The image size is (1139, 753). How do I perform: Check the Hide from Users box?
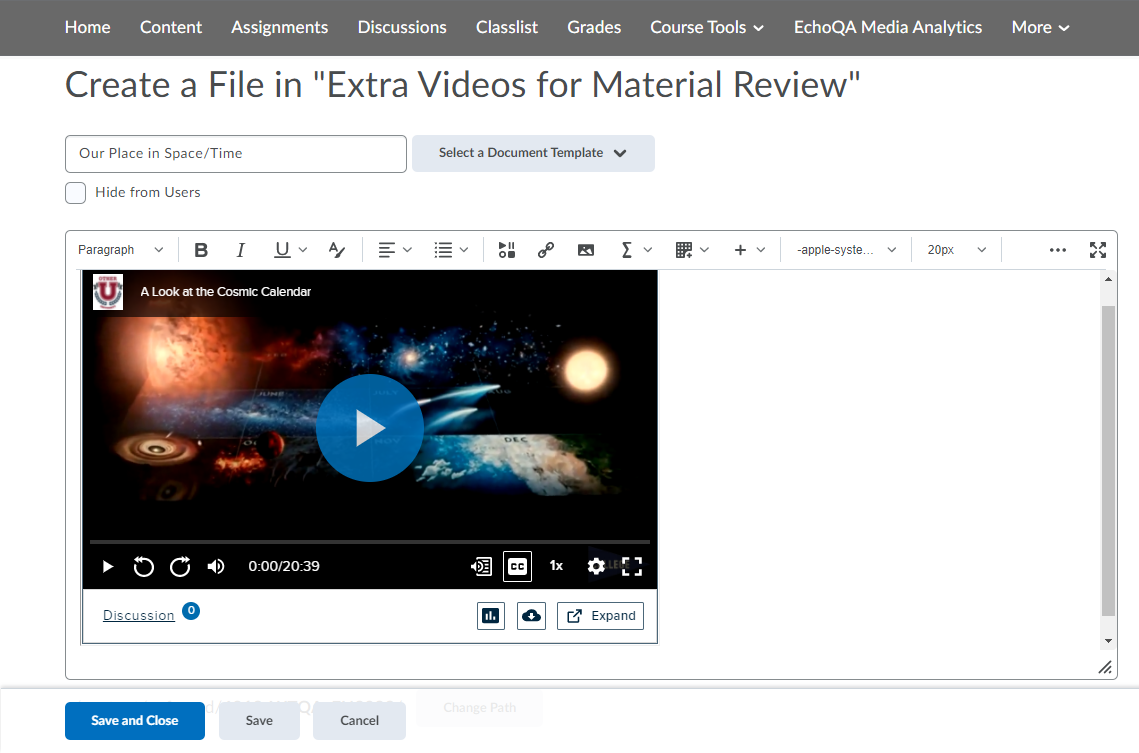(x=76, y=193)
